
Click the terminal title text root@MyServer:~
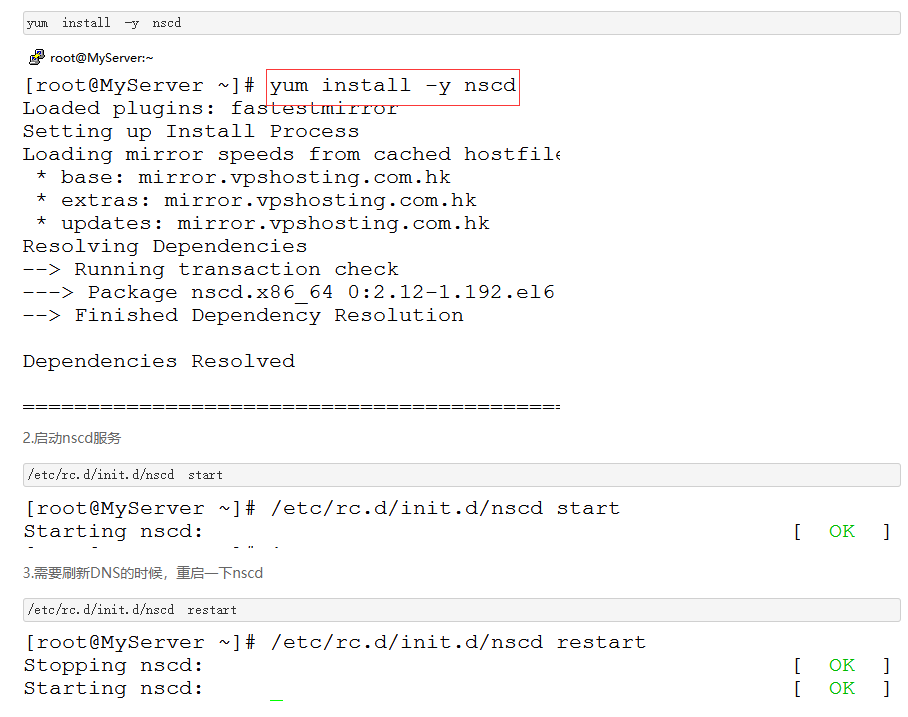click(x=101, y=58)
